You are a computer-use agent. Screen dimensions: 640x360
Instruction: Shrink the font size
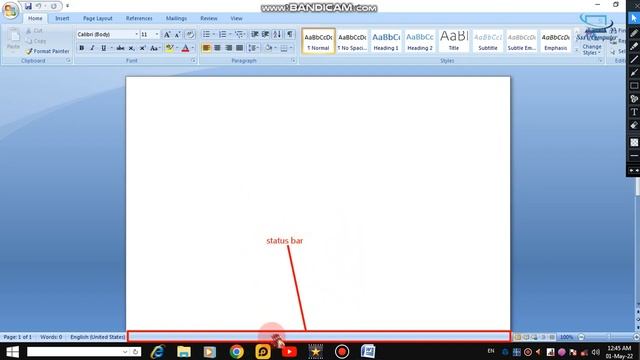[x=178, y=35]
